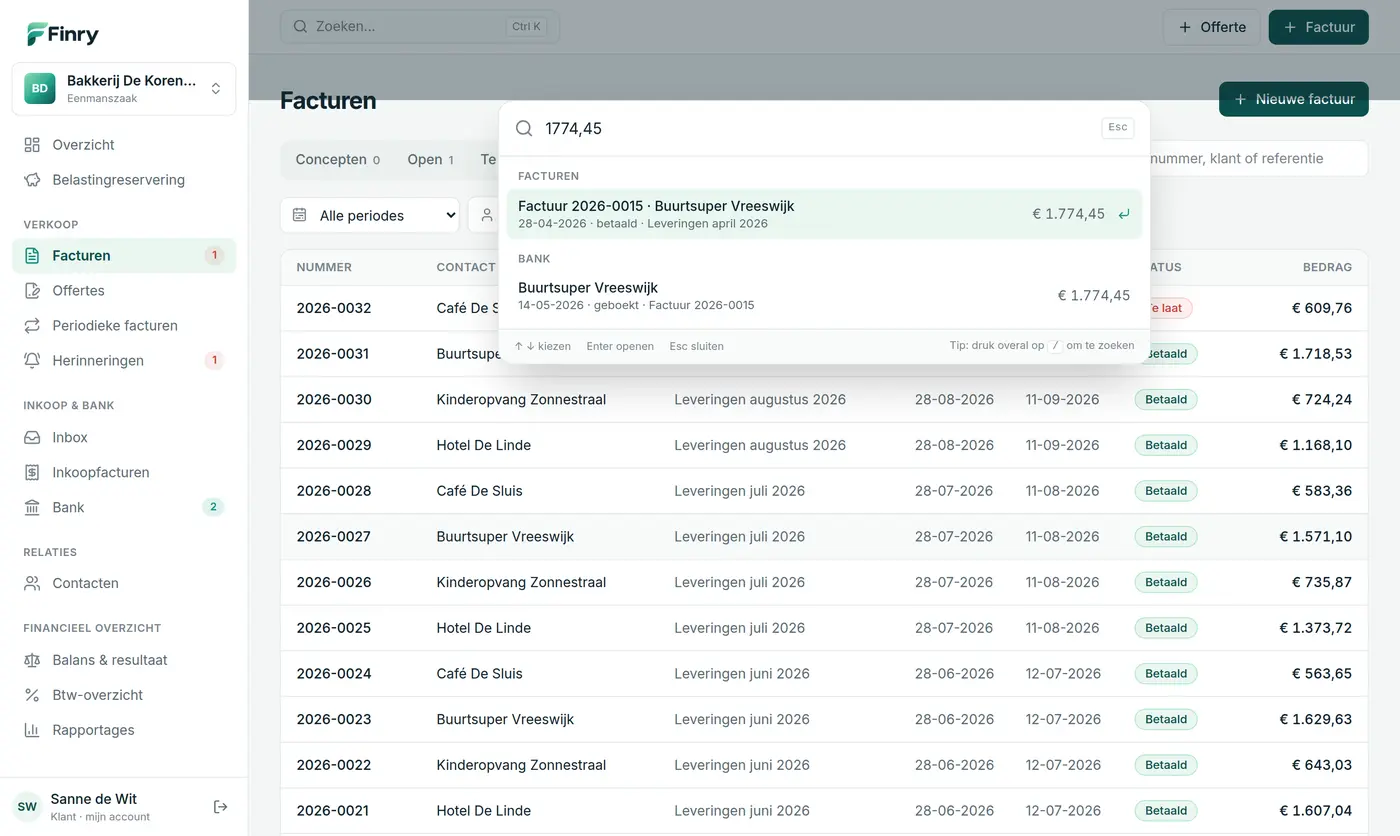Open Offertes in the sidebar menu
Viewport: 1400px width, 836px height.
tap(124, 291)
